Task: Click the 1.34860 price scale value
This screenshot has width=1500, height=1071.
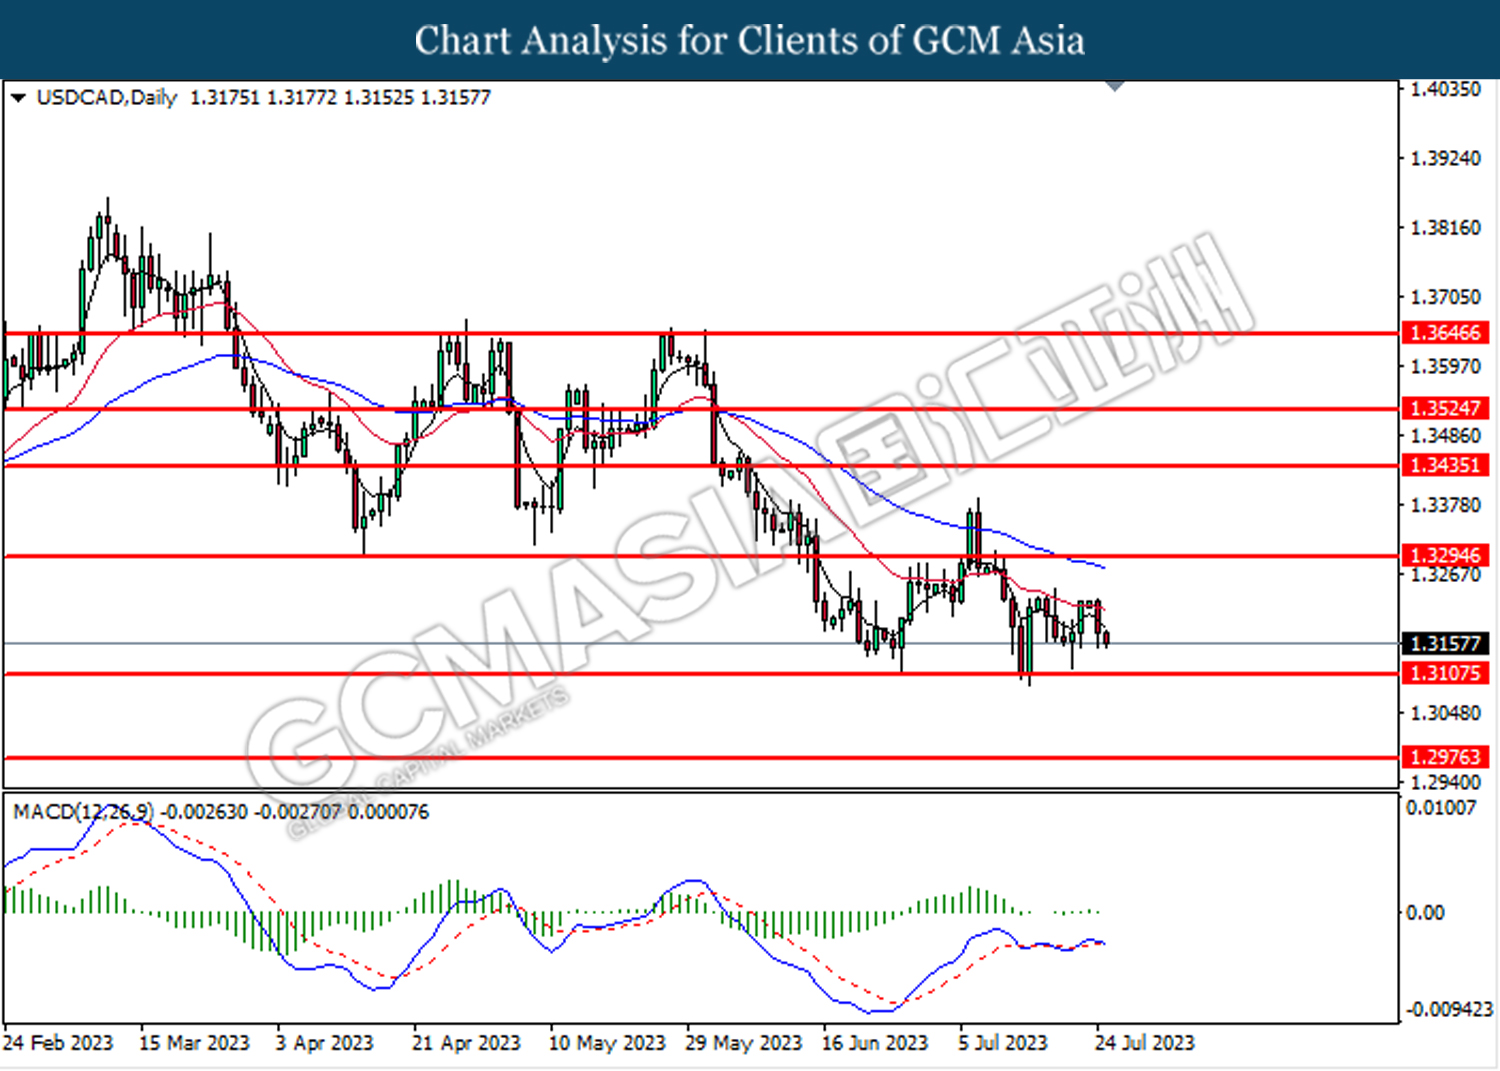Action: pyautogui.click(x=1445, y=436)
